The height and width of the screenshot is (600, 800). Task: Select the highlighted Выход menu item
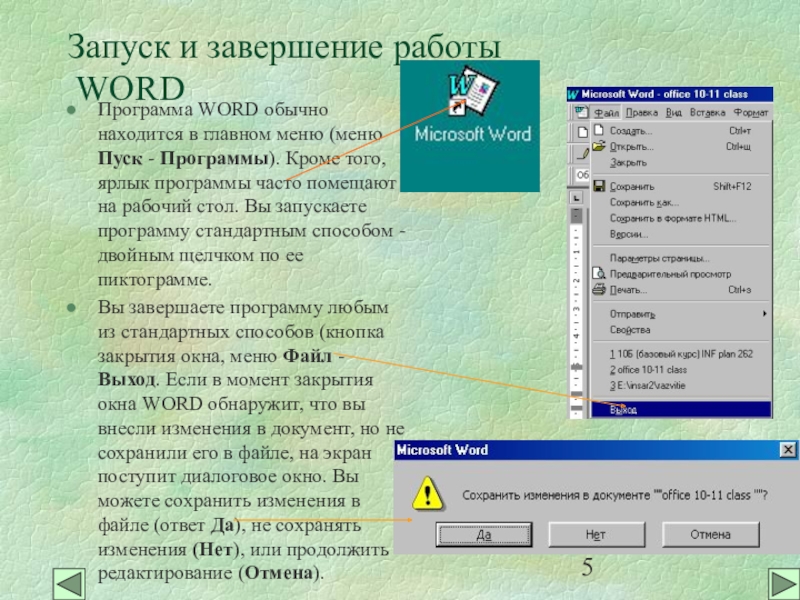[681, 409]
